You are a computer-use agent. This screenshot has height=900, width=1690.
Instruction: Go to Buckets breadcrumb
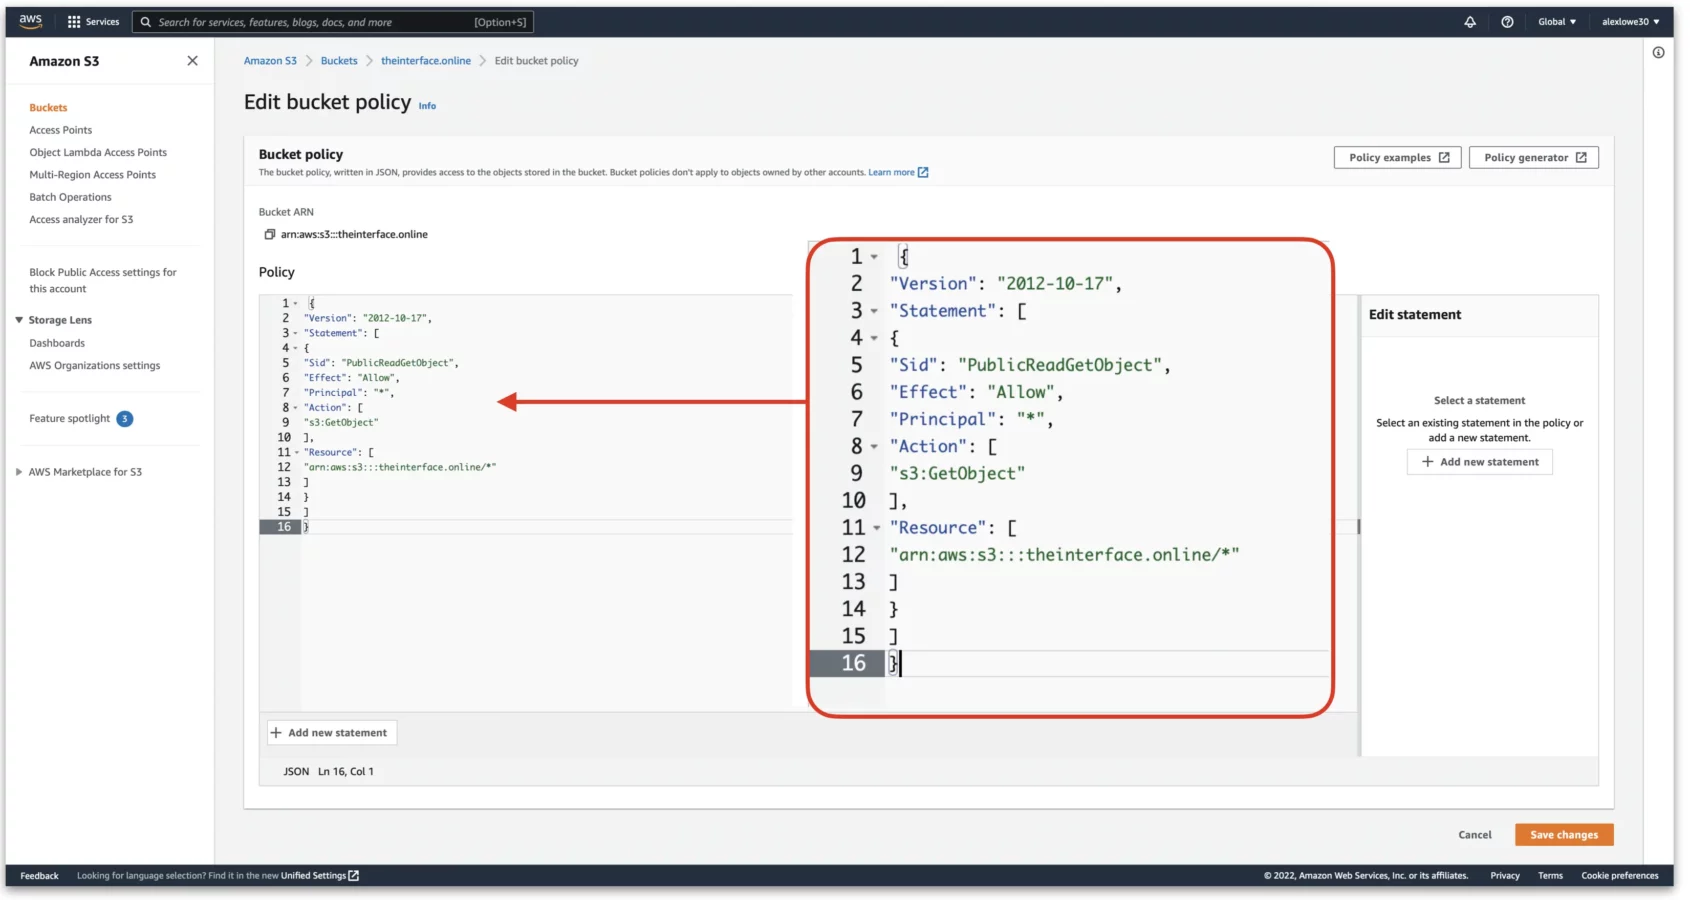(339, 61)
